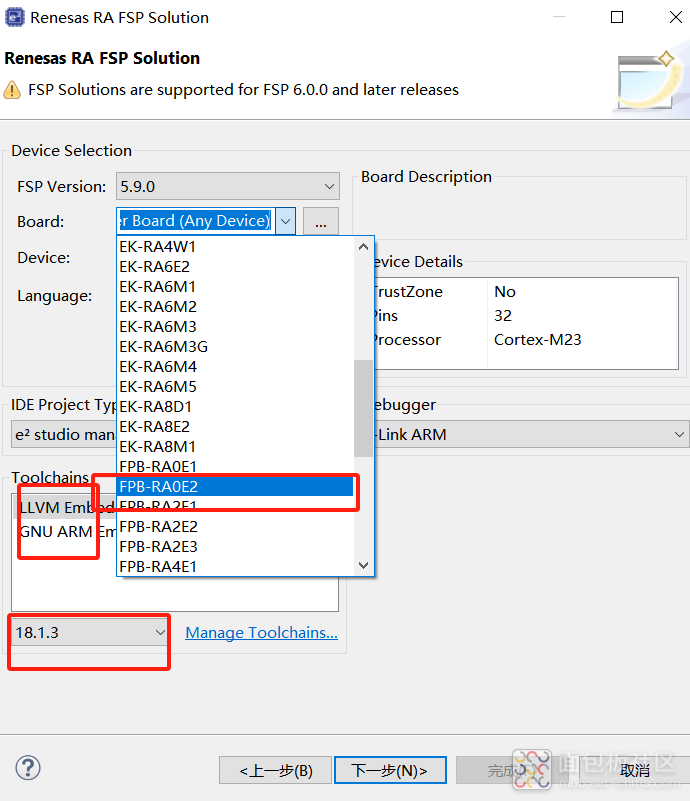
Task: Click the Back (上一步) button
Action: click(276, 770)
